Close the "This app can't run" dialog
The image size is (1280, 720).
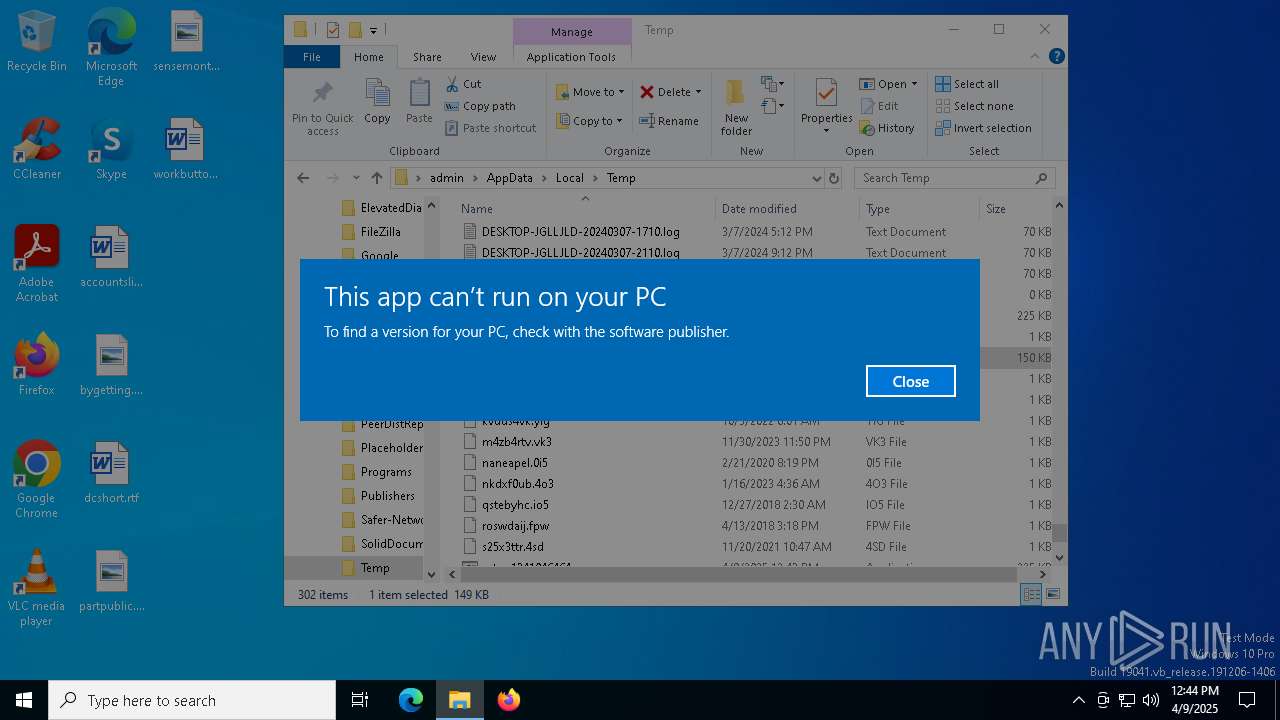910,381
